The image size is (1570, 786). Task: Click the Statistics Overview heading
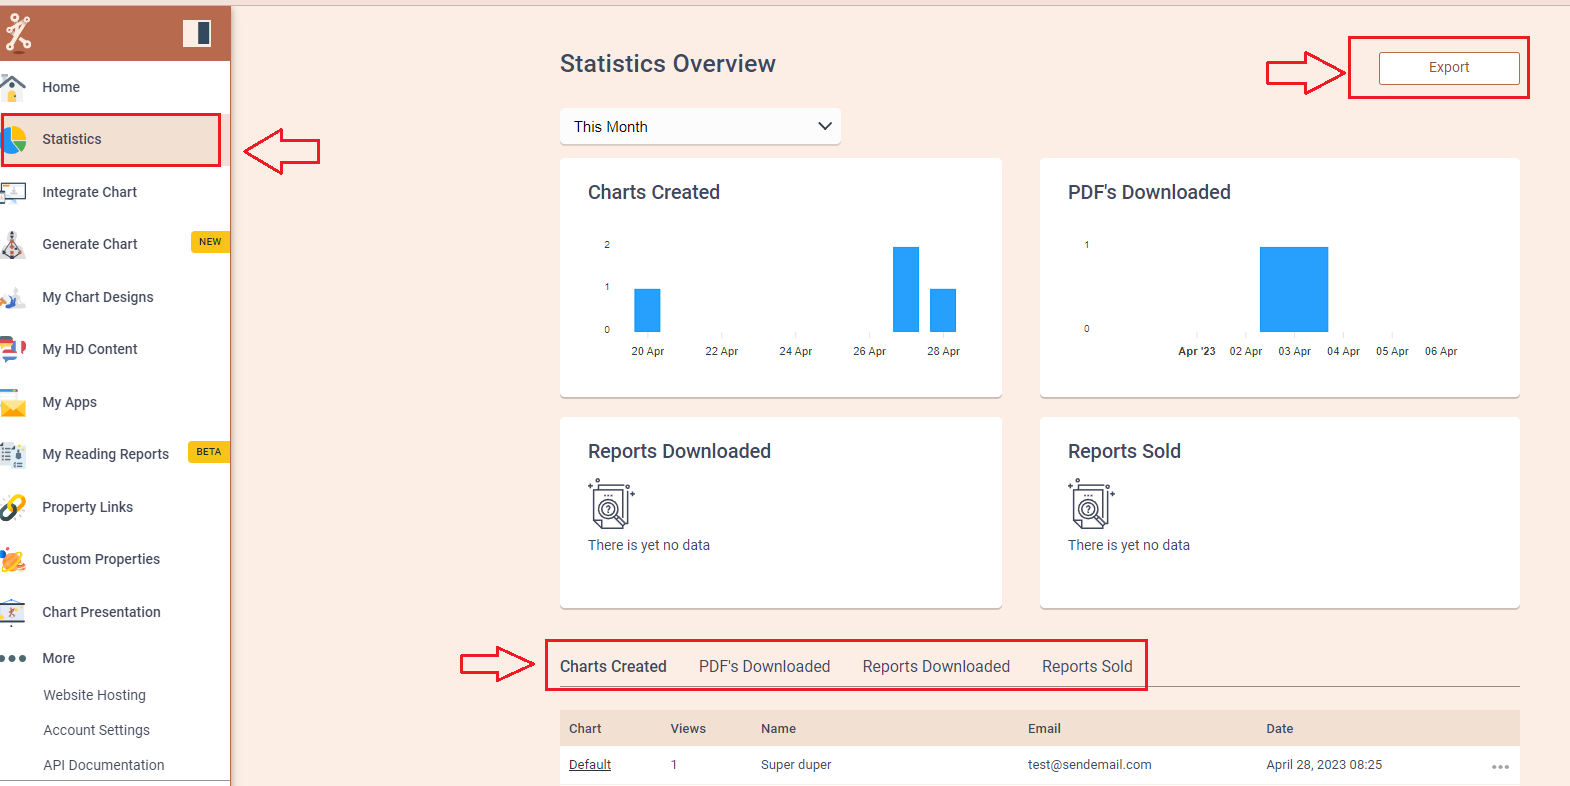[x=668, y=64]
